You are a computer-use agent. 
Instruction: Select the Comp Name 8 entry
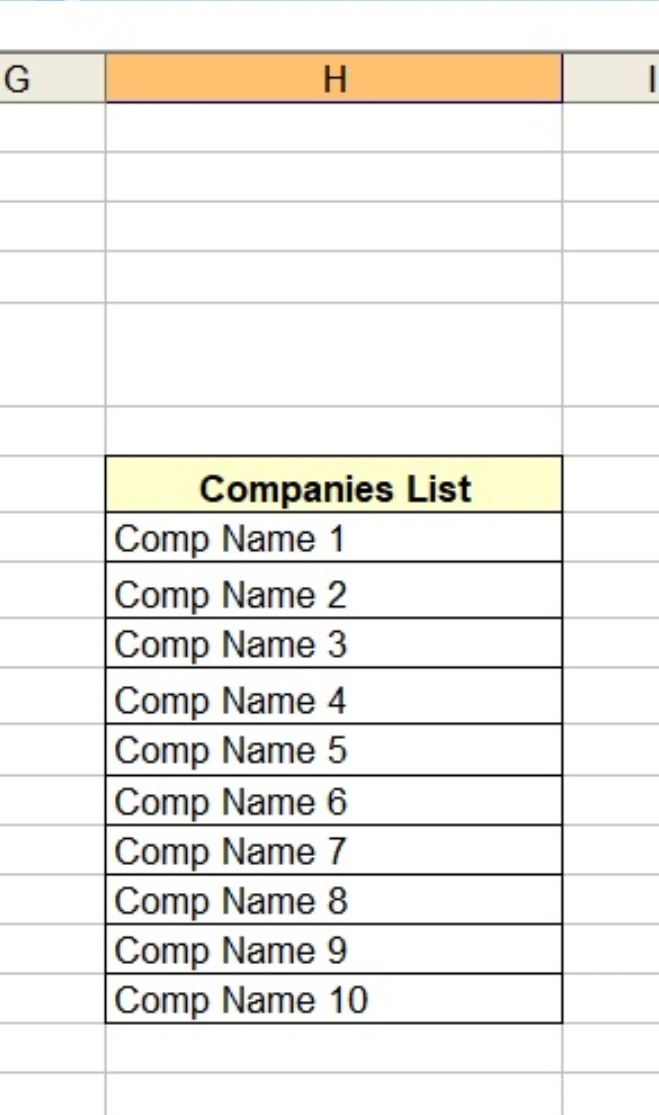(333, 900)
